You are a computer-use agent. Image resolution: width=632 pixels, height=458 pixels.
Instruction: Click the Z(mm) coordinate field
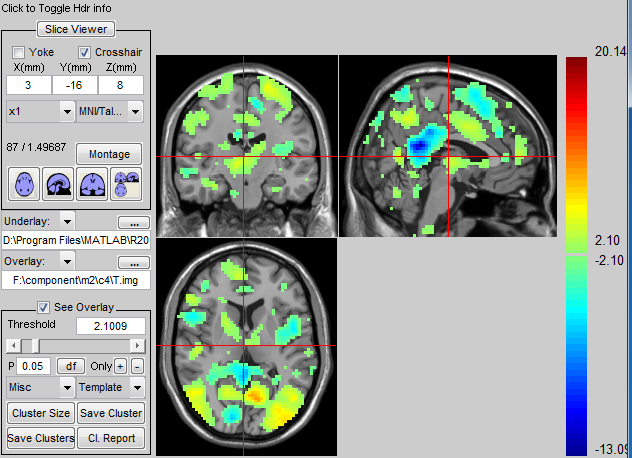point(121,85)
